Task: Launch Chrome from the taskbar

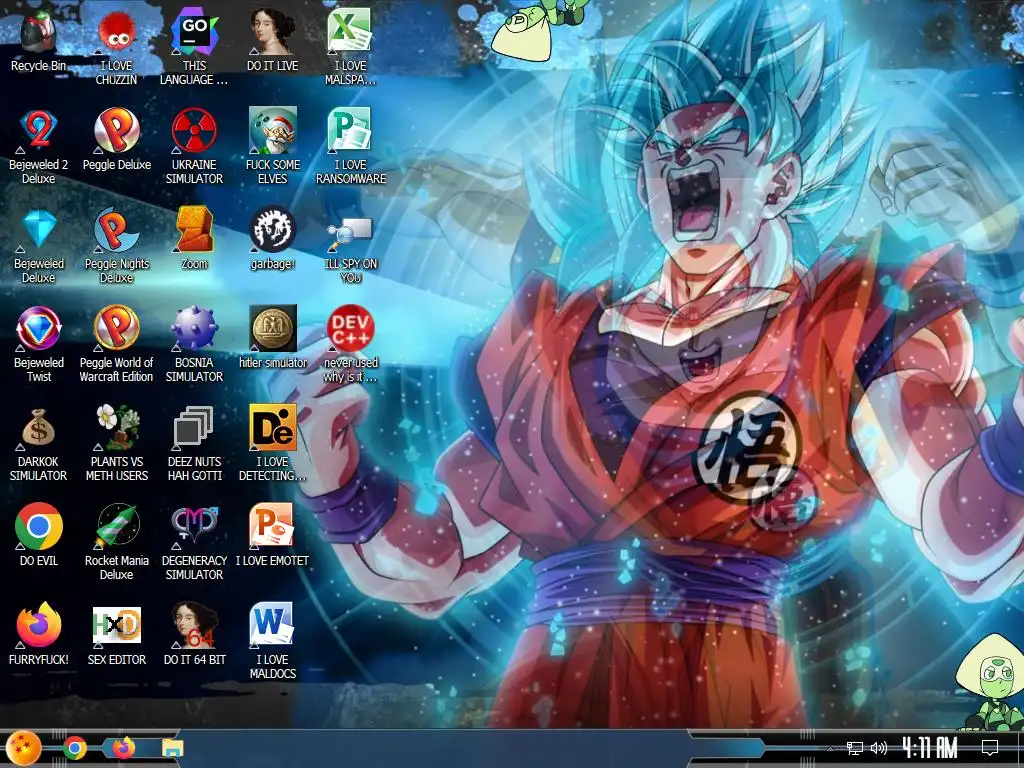Action: [74, 748]
